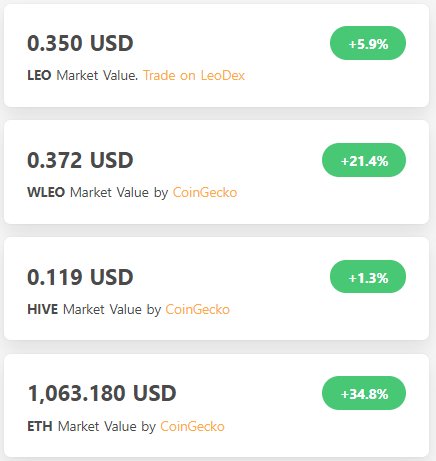Viewport: 436px width, 461px height.
Task: Select the +21.4% WLEO change badge
Action: click(364, 160)
